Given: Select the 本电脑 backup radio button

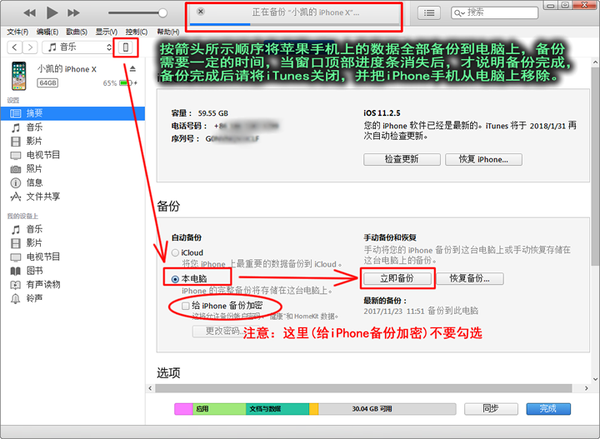Looking at the screenshot, I should tap(175, 279).
